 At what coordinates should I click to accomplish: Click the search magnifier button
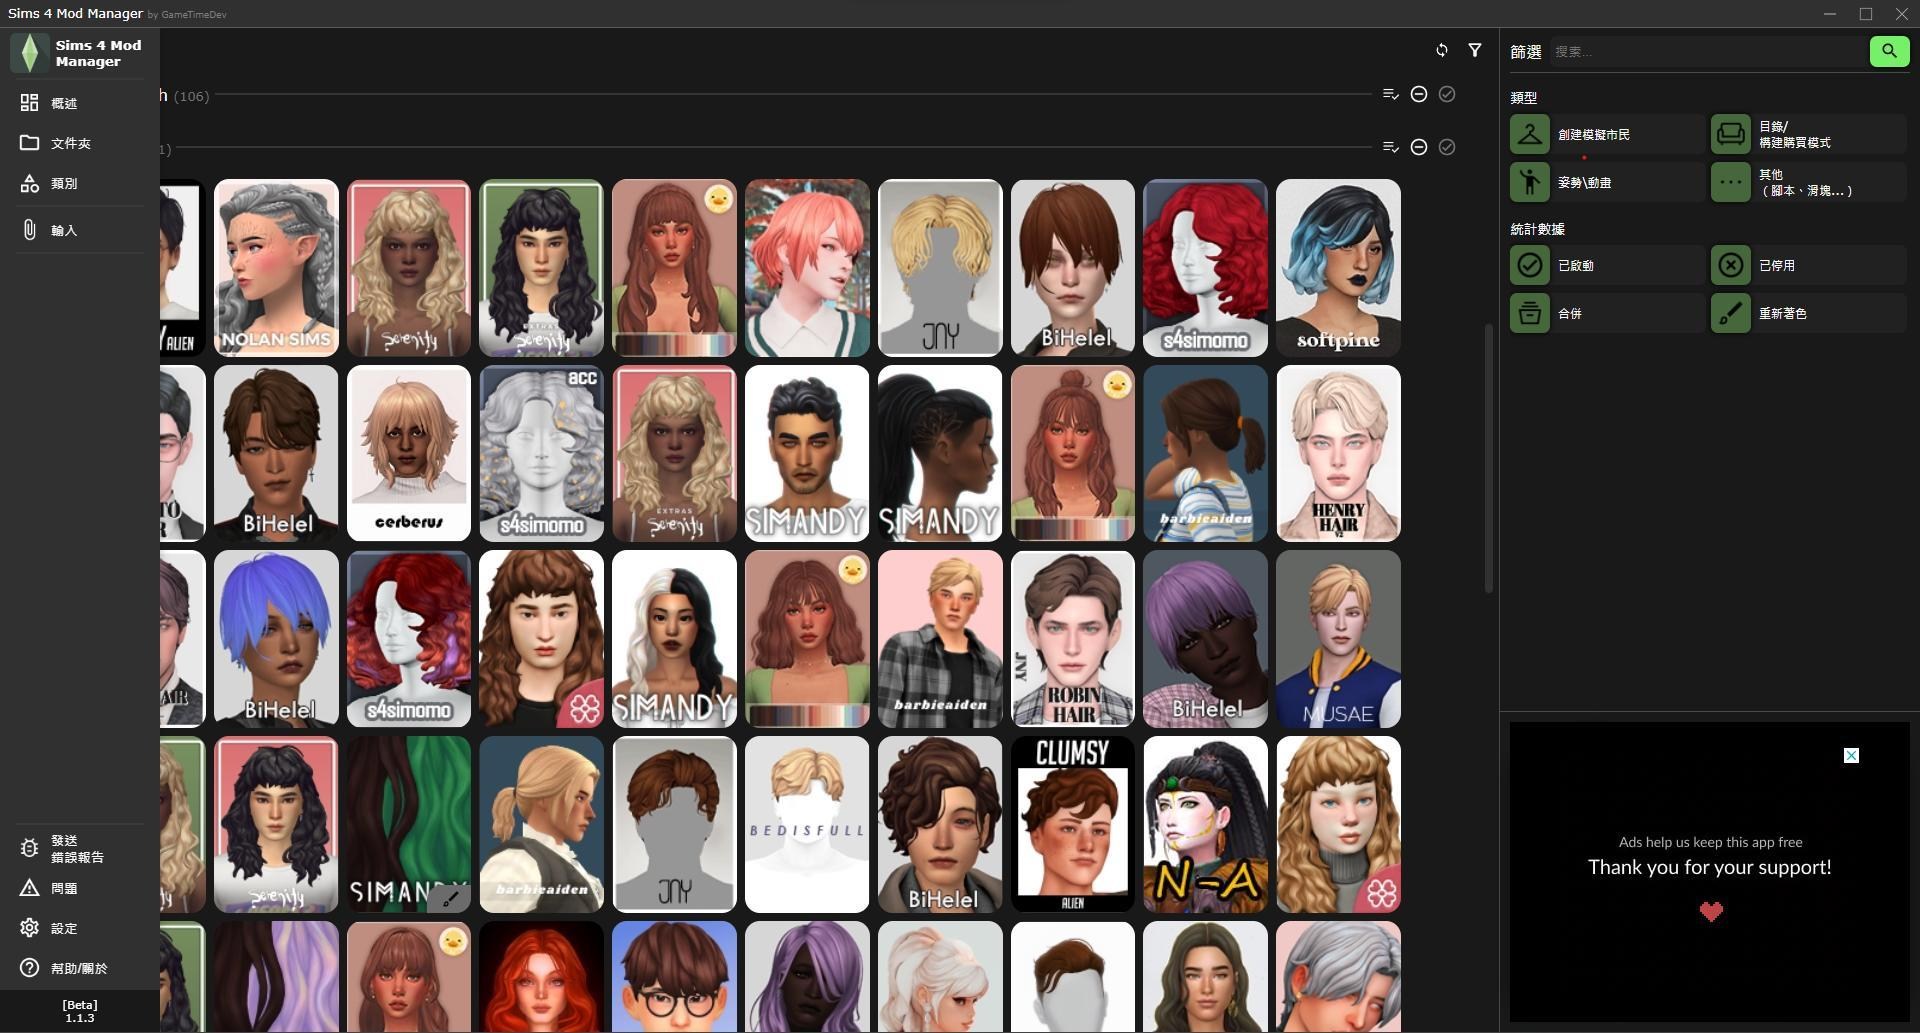[1888, 51]
